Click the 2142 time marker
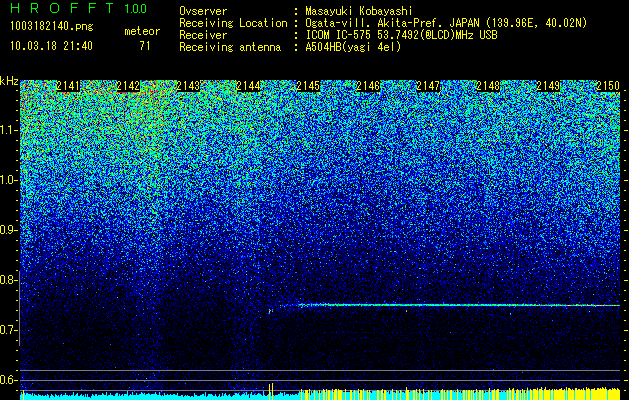The width and height of the screenshot is (629, 400). point(128,86)
